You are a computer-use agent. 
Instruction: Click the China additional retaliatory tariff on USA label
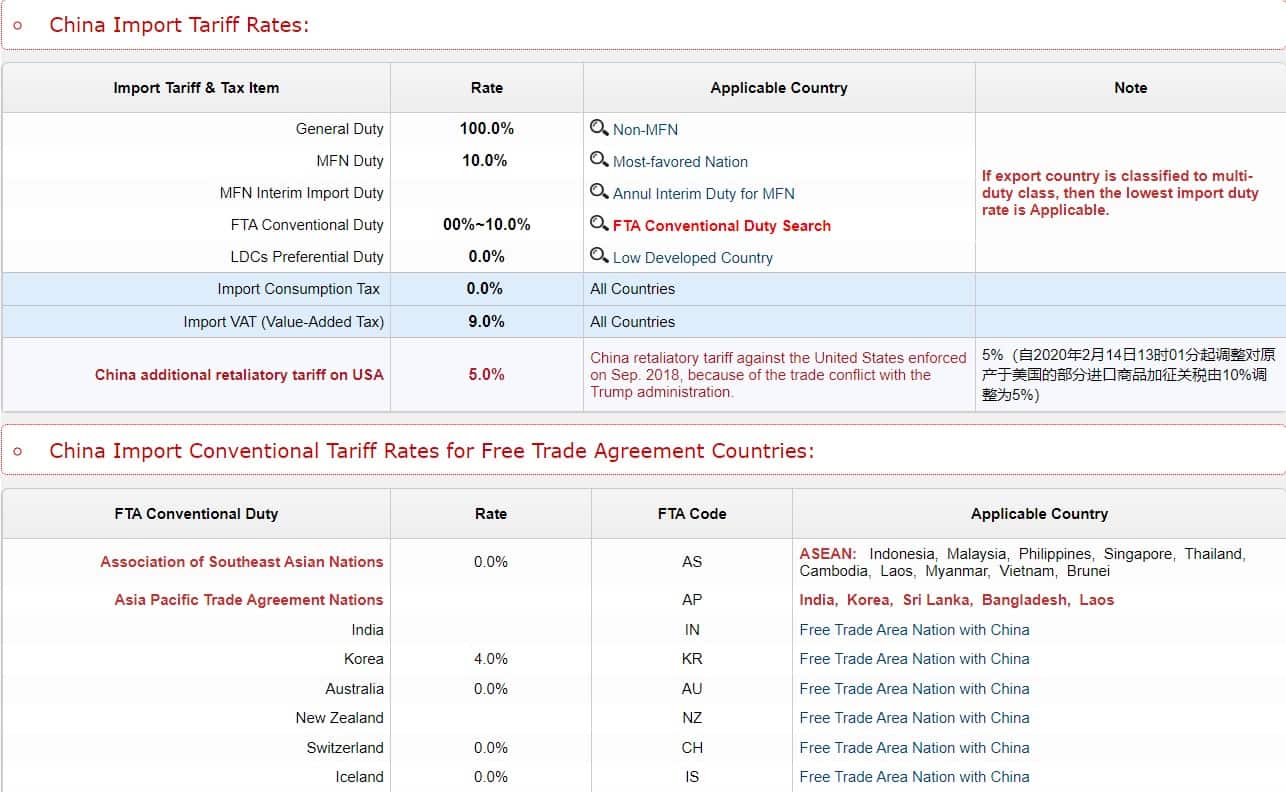238,374
